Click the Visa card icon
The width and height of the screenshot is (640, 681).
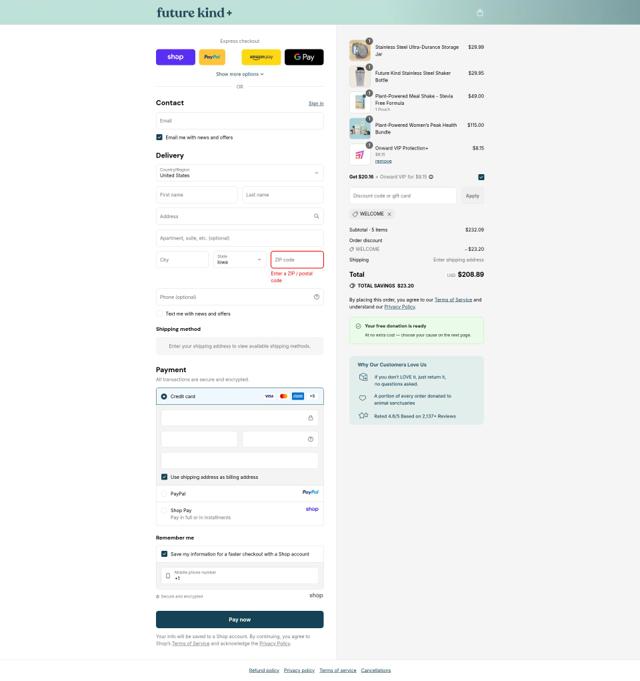pos(269,396)
